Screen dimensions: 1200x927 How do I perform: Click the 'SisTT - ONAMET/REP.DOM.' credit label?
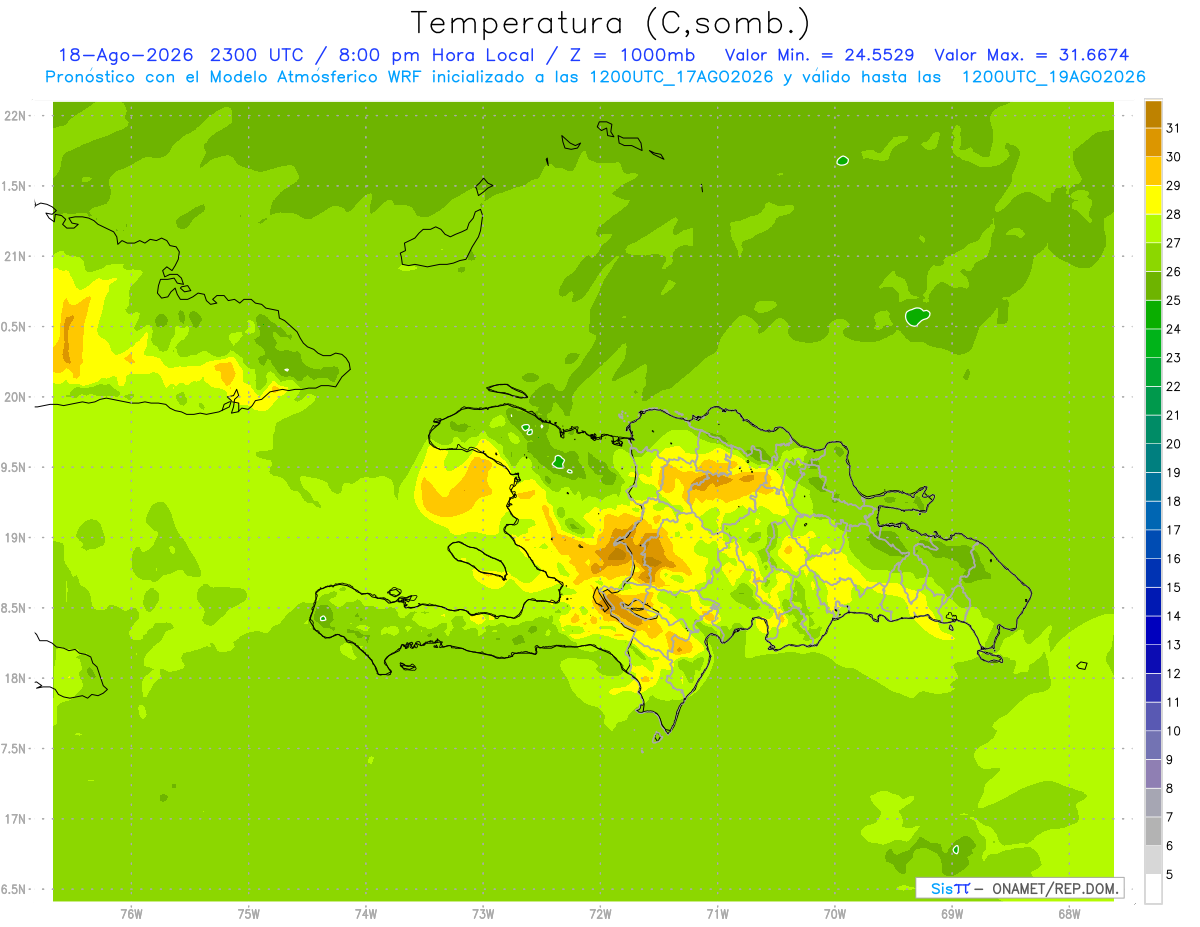1019,888
